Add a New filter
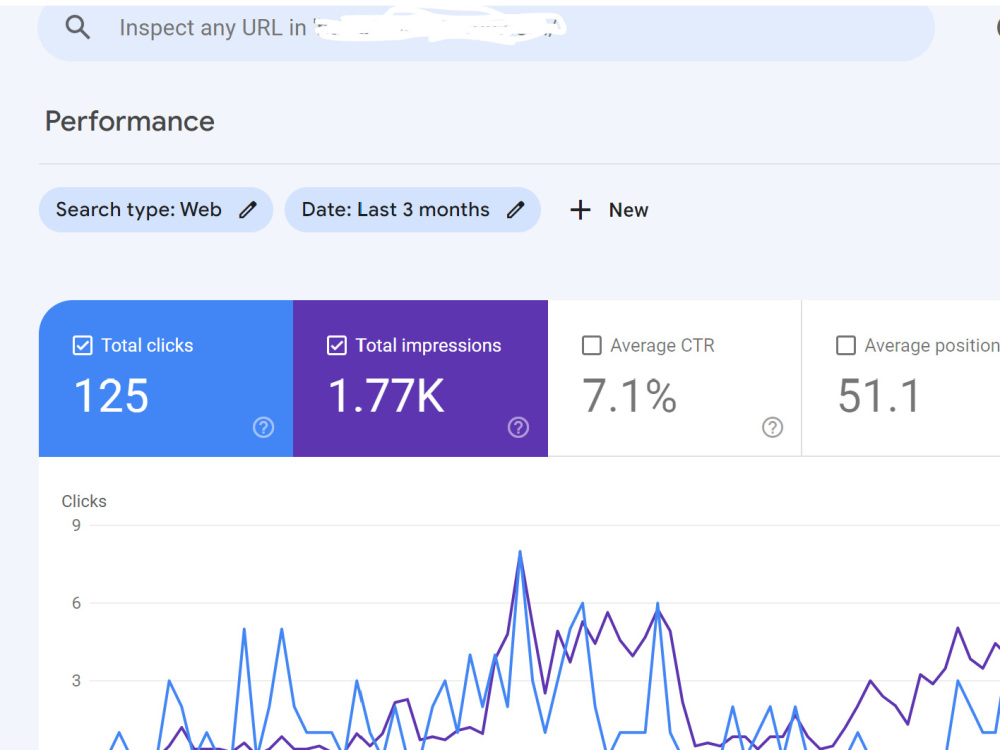 pos(609,210)
